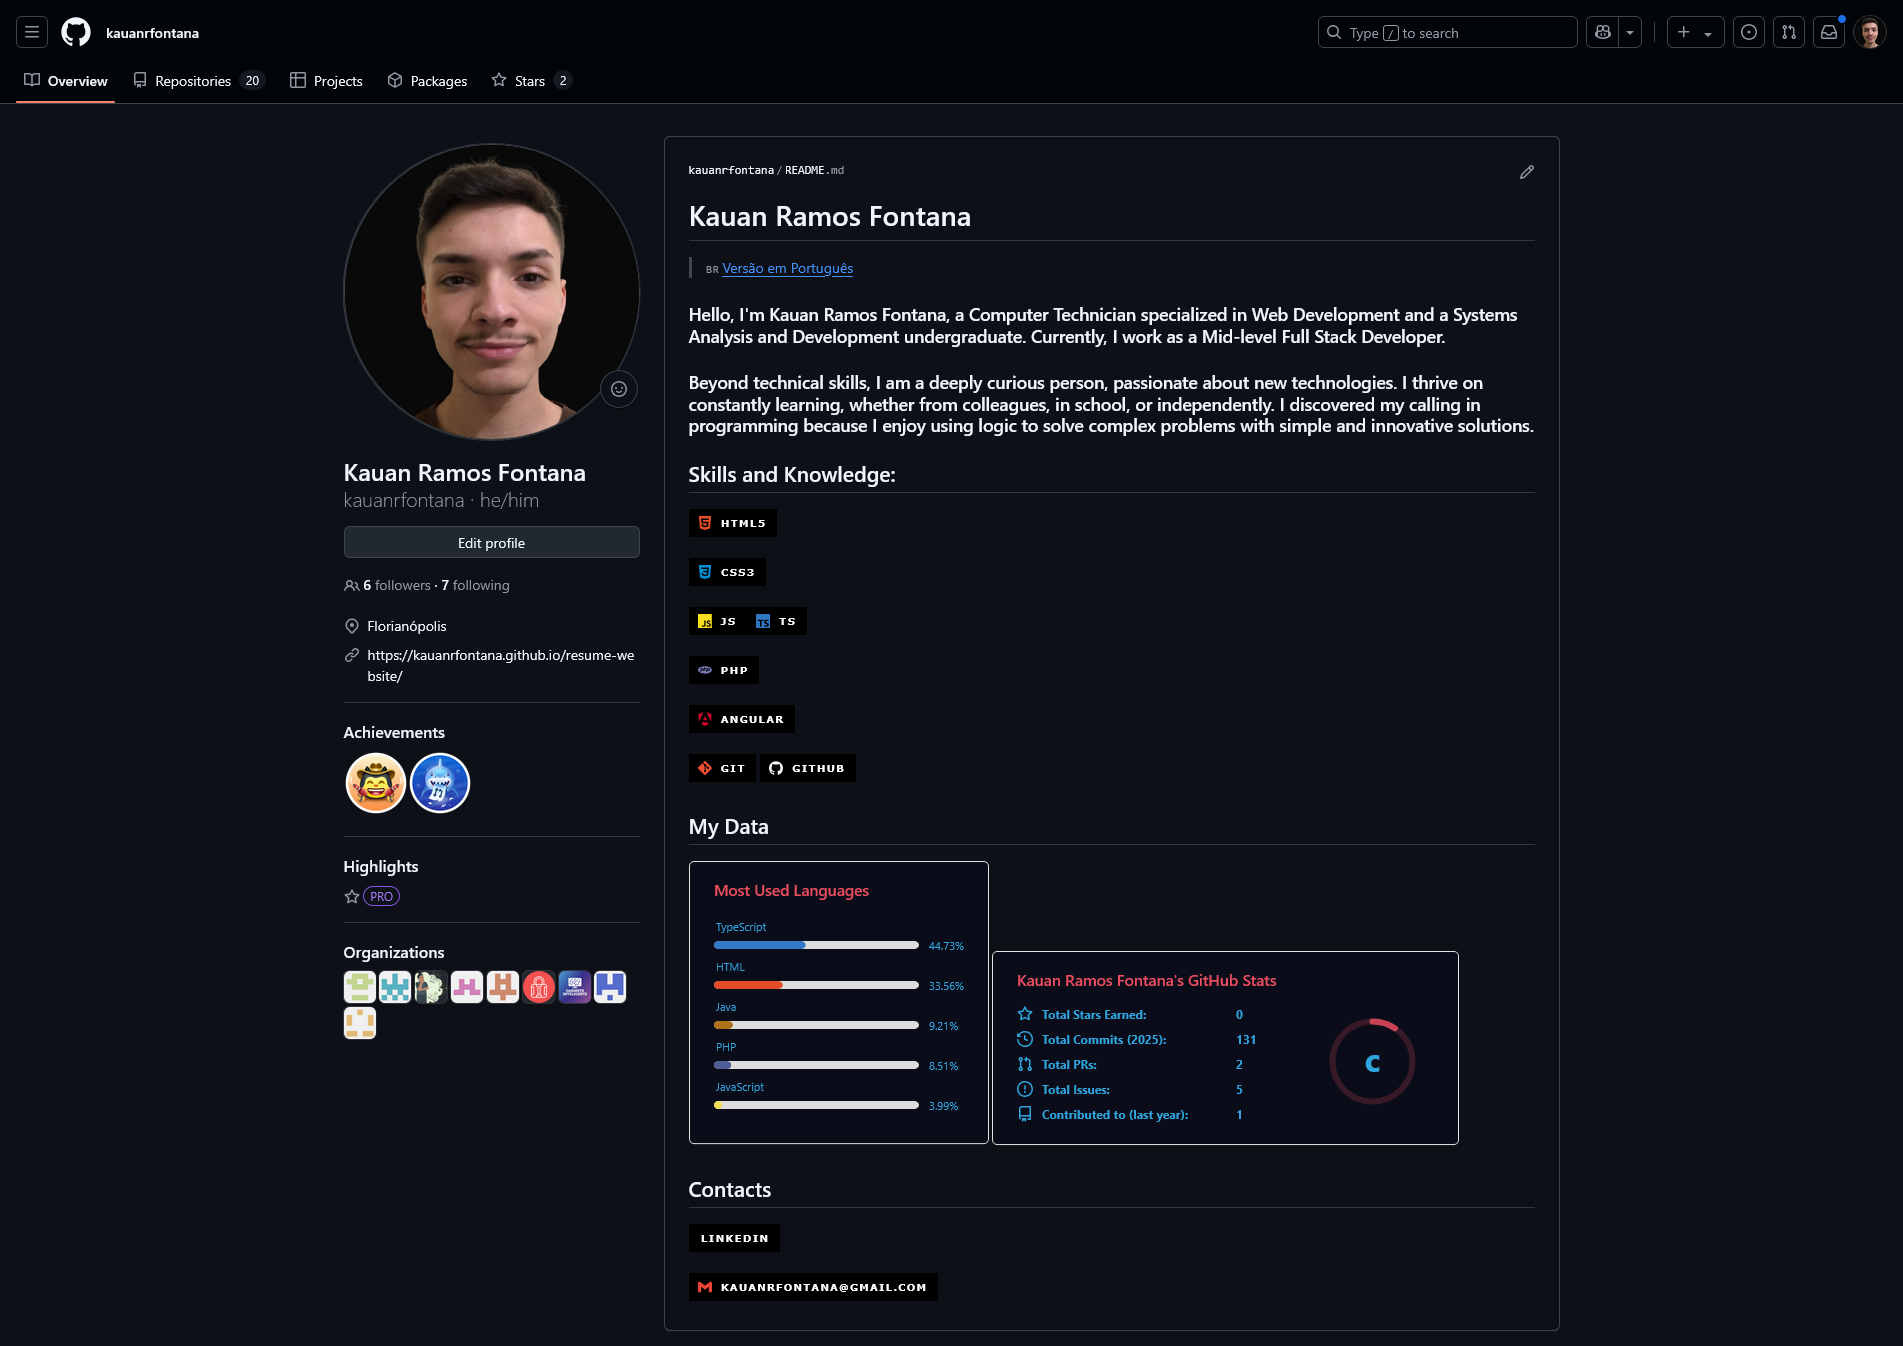
Task: Set status with the smiley icon
Action: 619,389
